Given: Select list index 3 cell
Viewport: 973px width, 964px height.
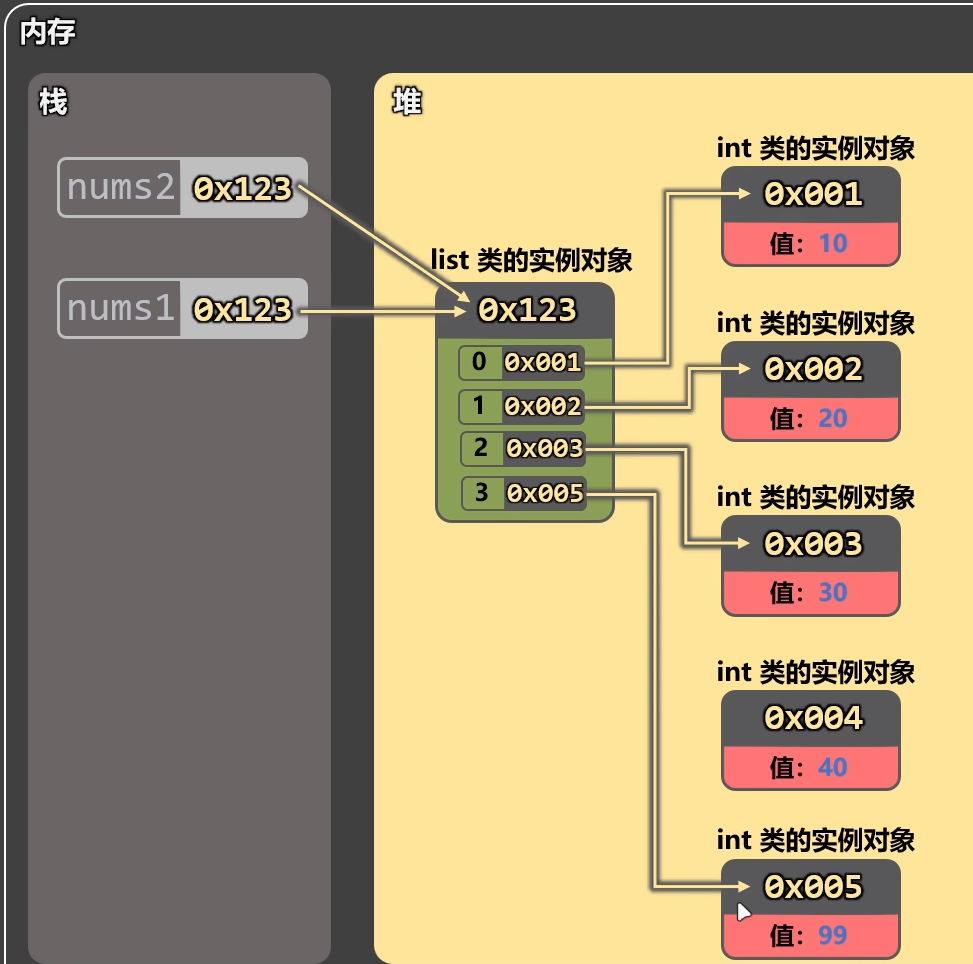Looking at the screenshot, I should pyautogui.click(x=482, y=493).
